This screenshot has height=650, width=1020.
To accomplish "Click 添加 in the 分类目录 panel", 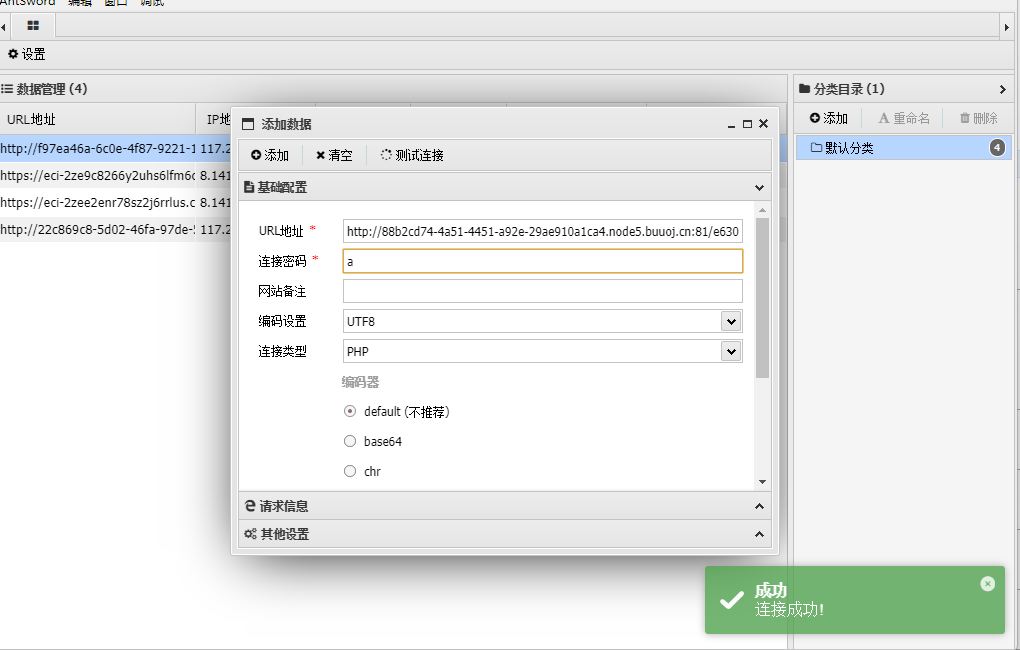I will [x=829, y=118].
